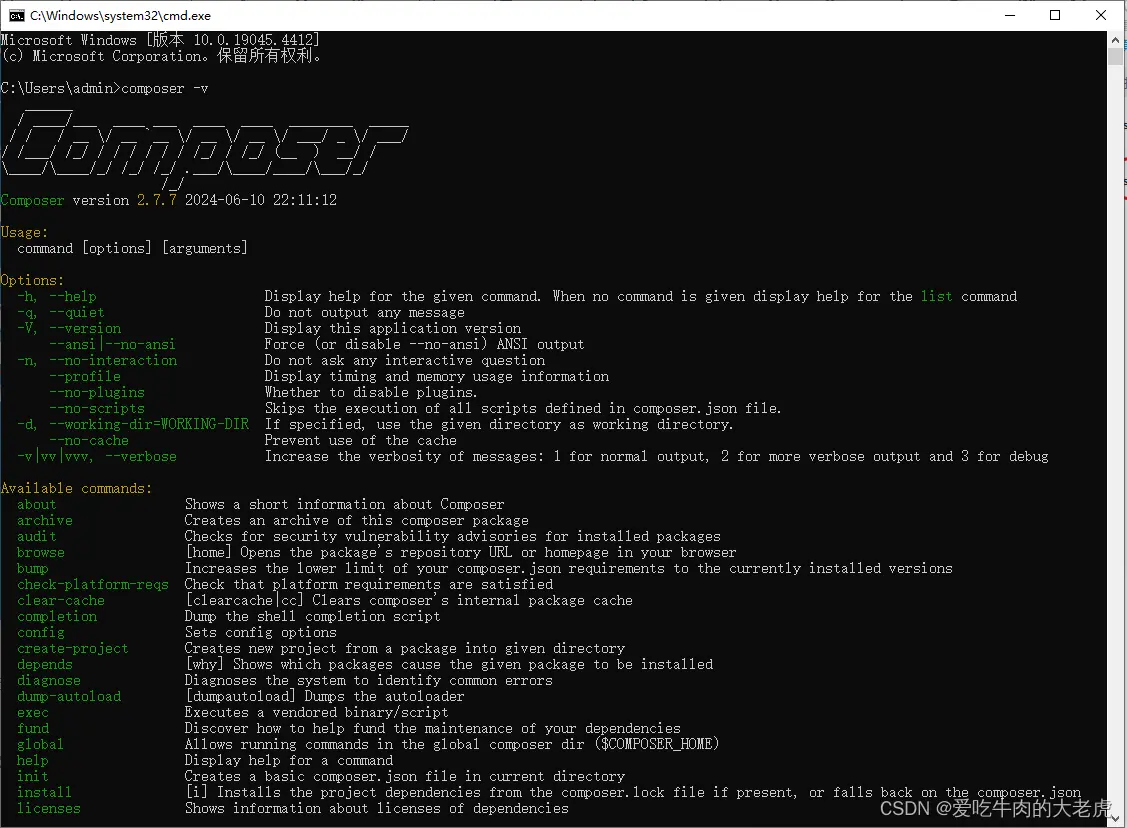Click the Microsoft Corporation copyright line
Viewport: 1127px width, 828px height.
[161, 56]
